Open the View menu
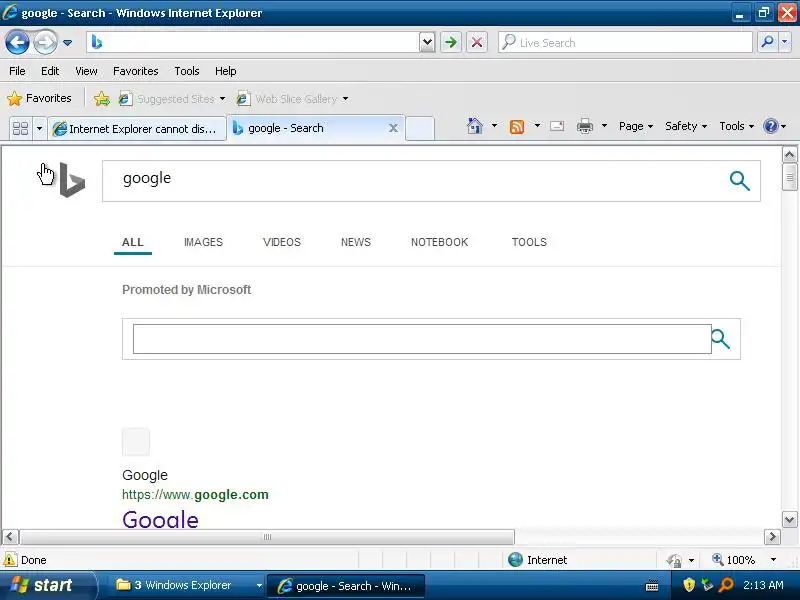The height and width of the screenshot is (600, 800). 86,71
